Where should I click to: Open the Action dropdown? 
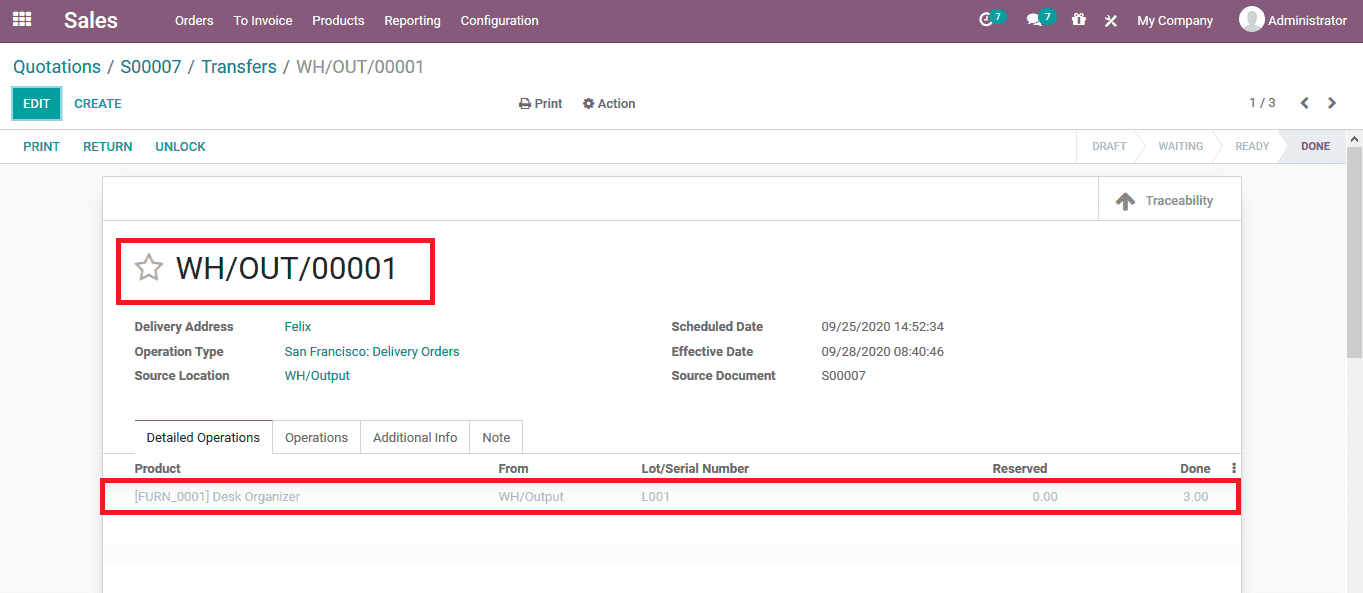(609, 104)
